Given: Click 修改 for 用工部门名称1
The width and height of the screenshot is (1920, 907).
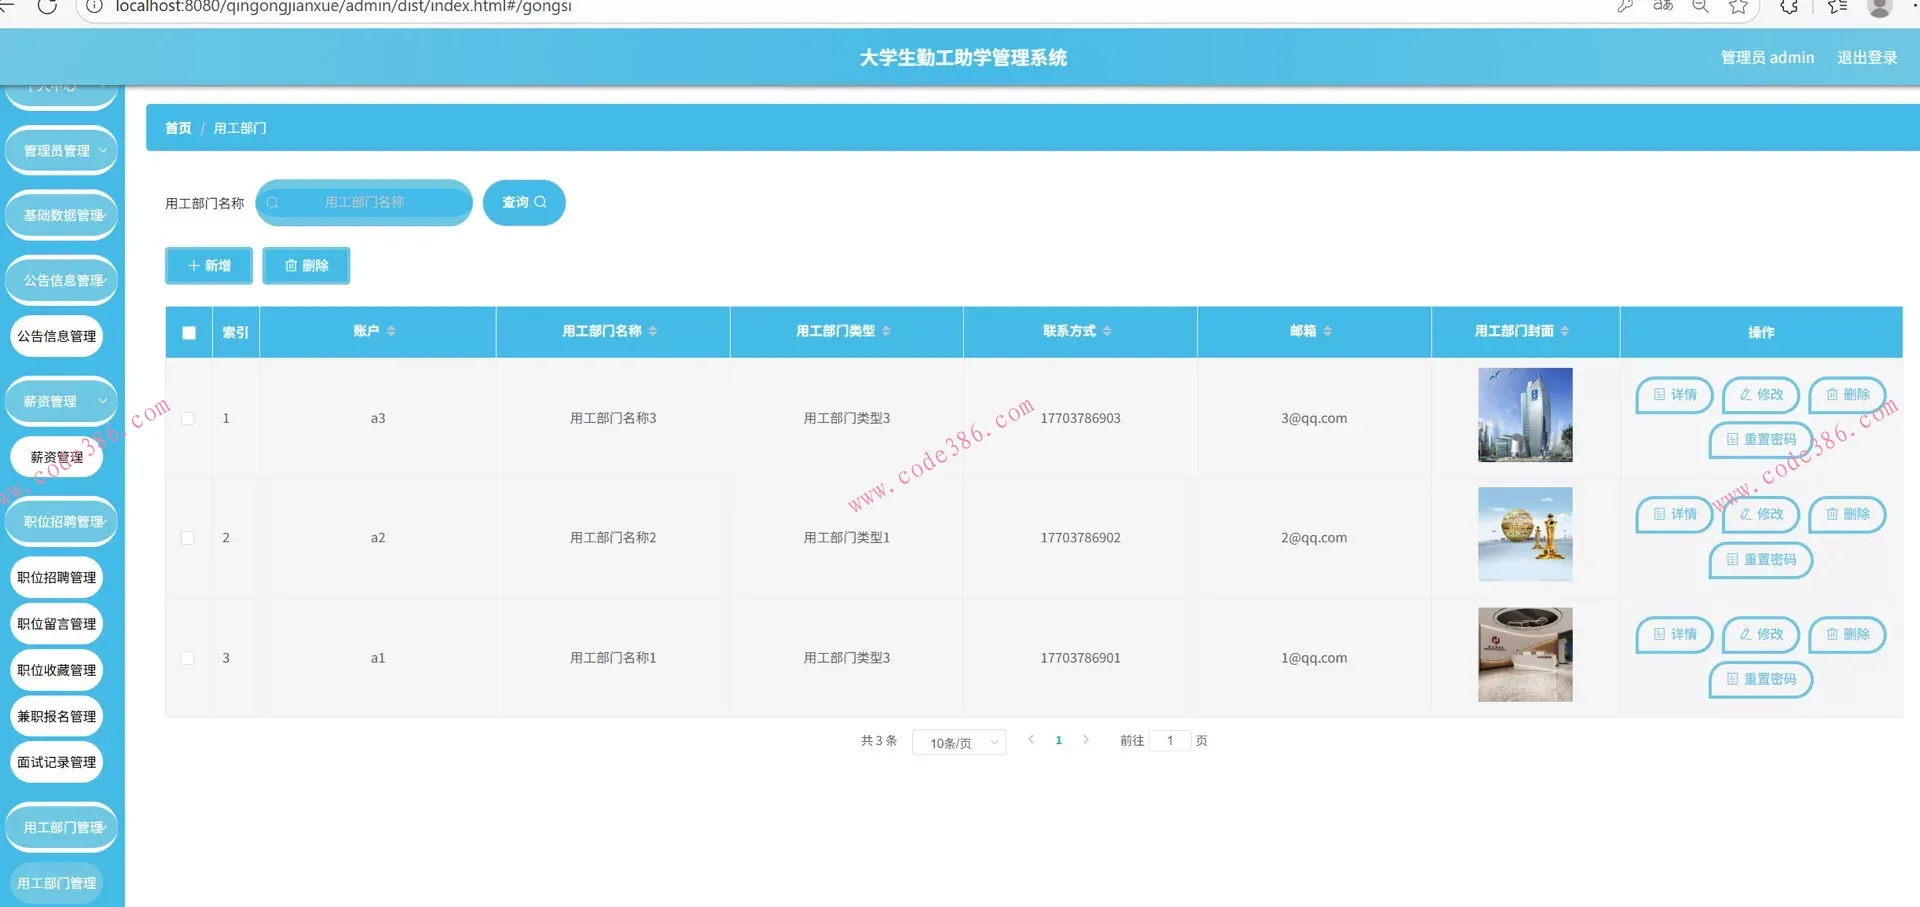Looking at the screenshot, I should [x=1761, y=634].
